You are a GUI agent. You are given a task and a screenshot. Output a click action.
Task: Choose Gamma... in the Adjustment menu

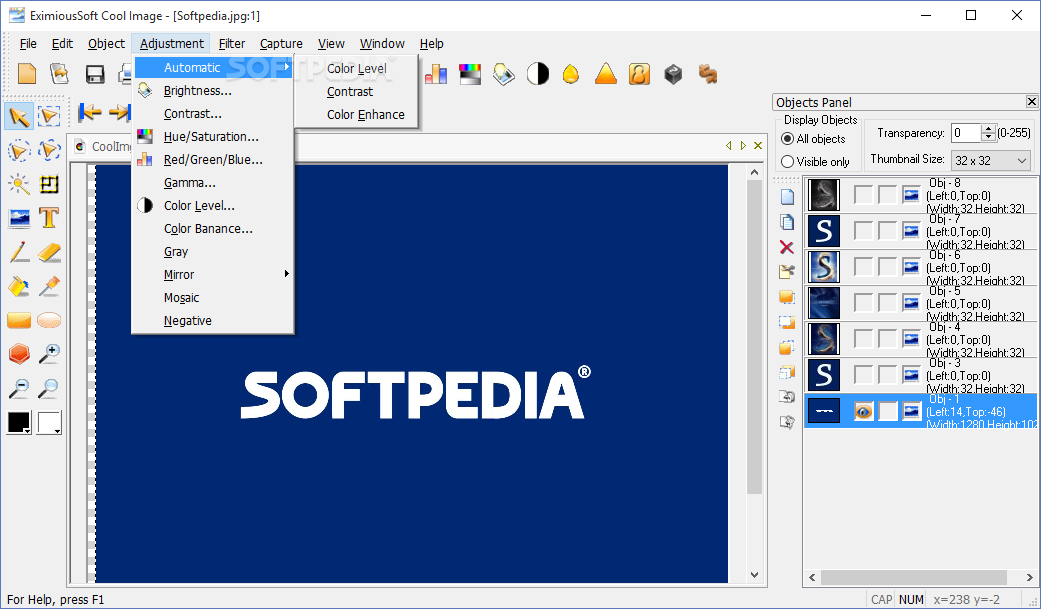click(212, 183)
